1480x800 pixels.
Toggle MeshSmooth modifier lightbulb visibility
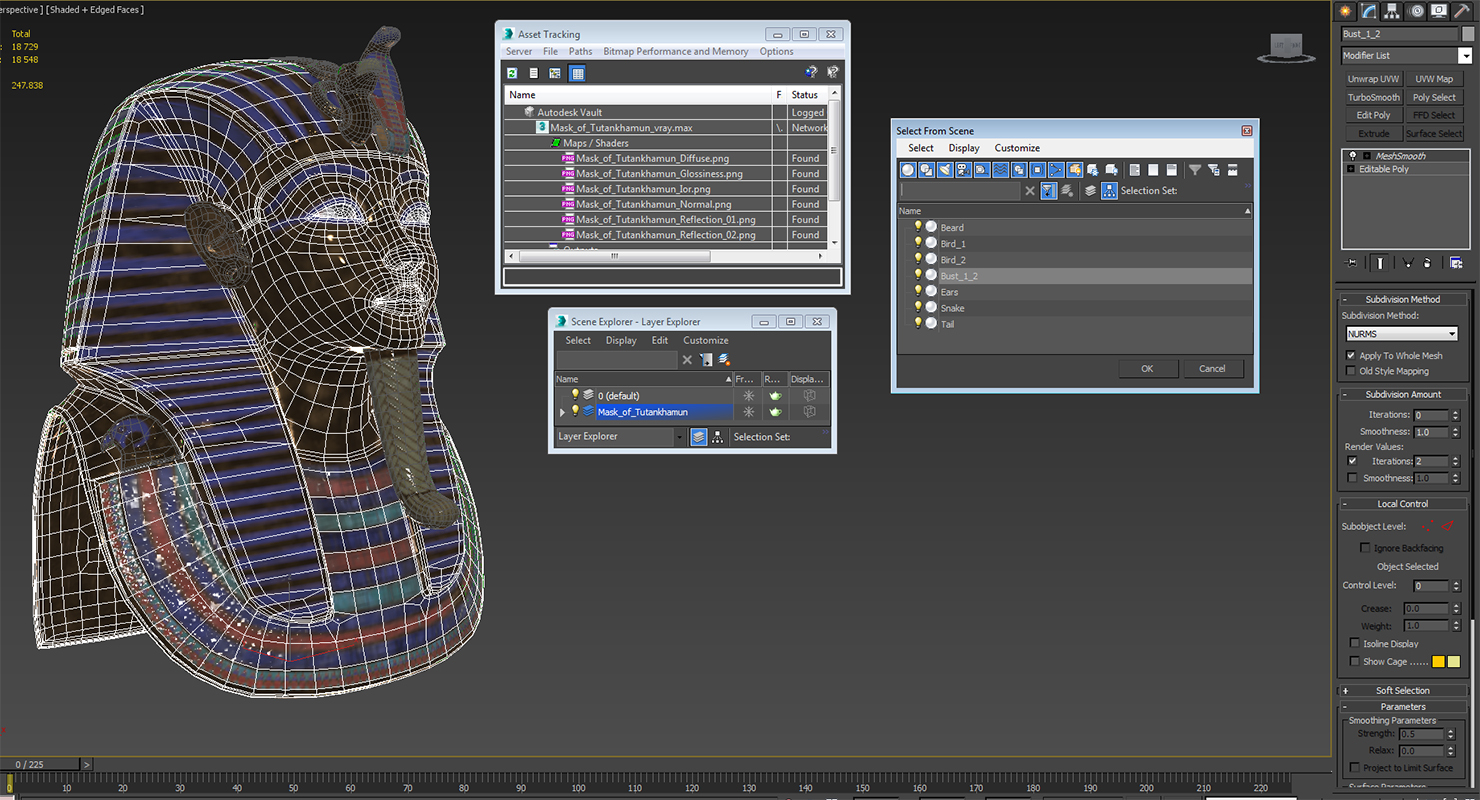tap(1353, 156)
